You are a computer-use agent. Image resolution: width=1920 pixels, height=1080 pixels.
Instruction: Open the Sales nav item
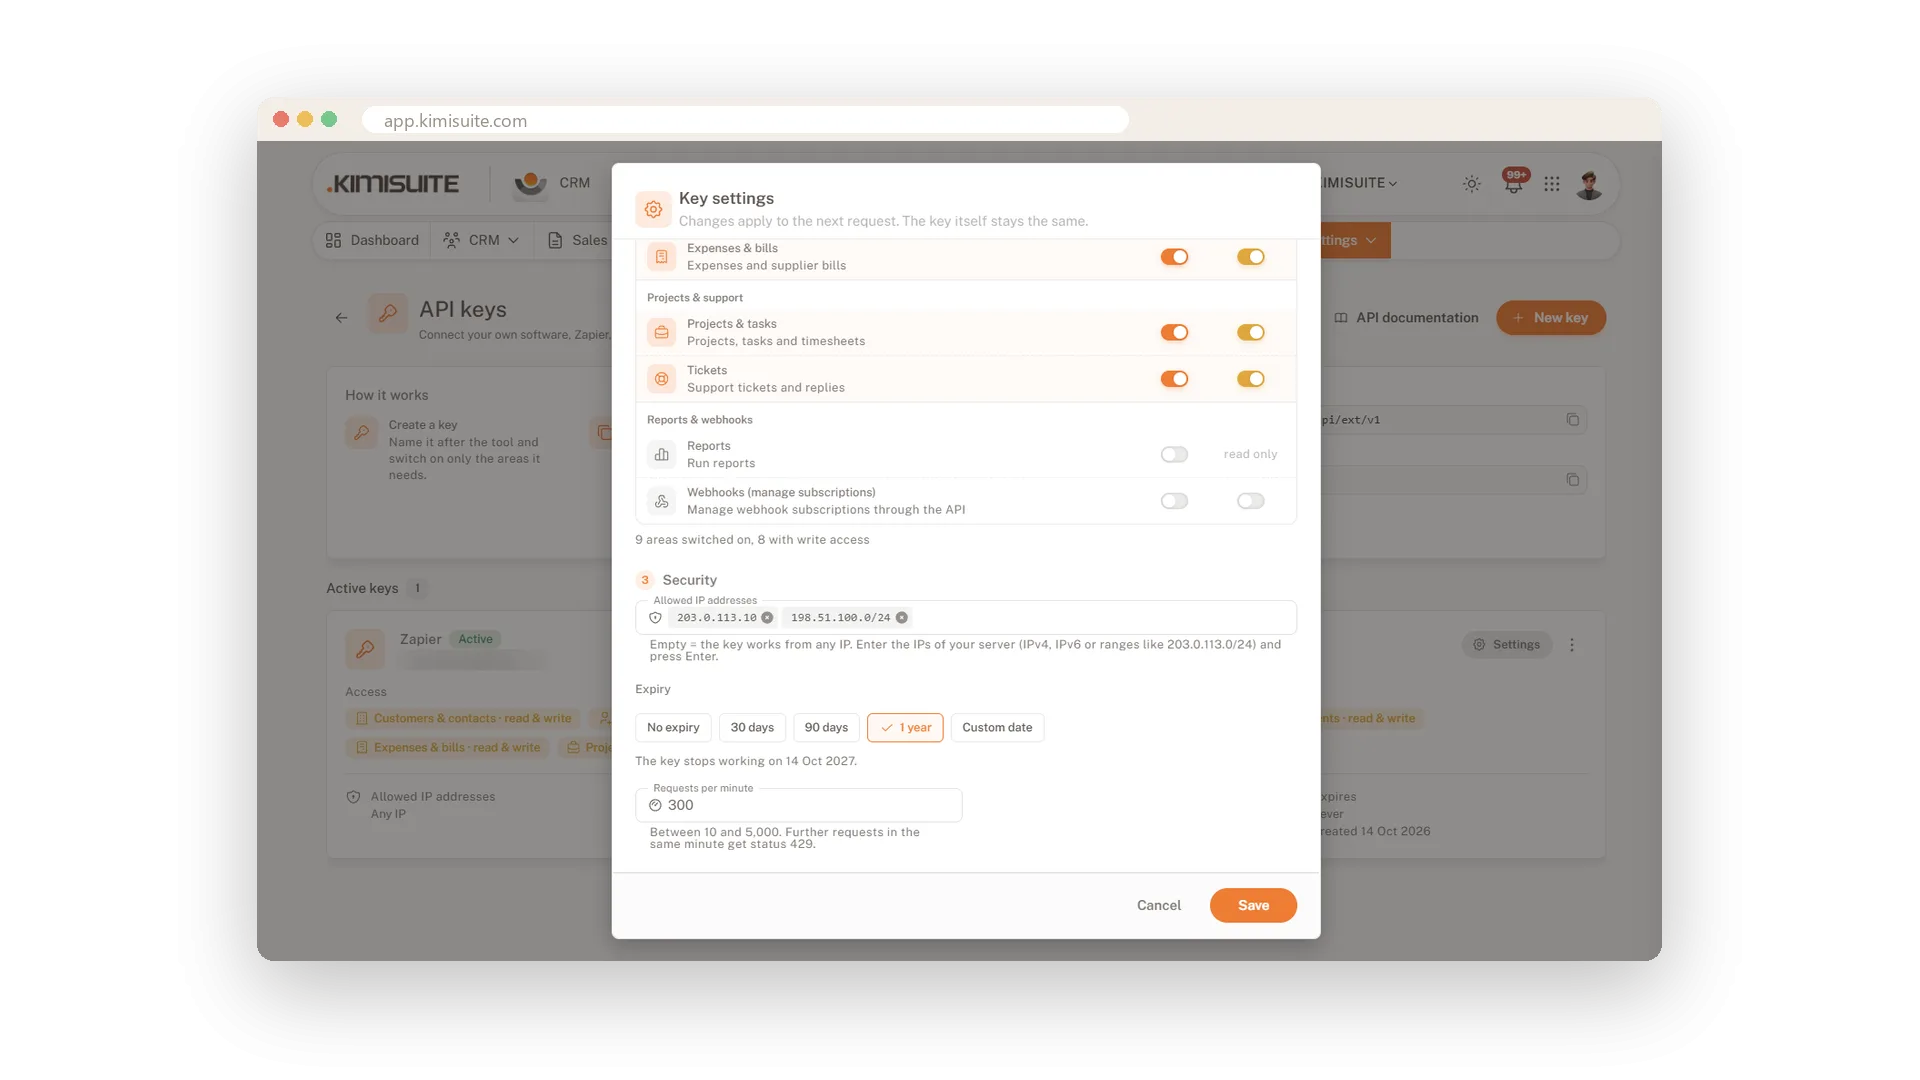coord(578,240)
